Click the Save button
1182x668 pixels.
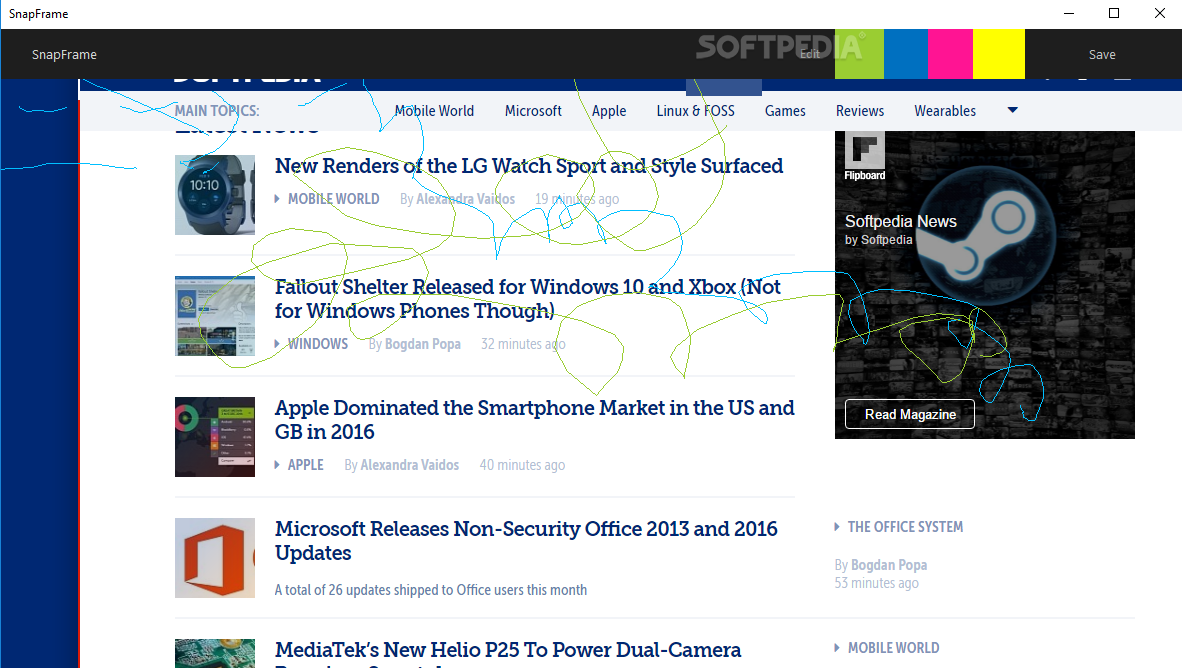1102,54
